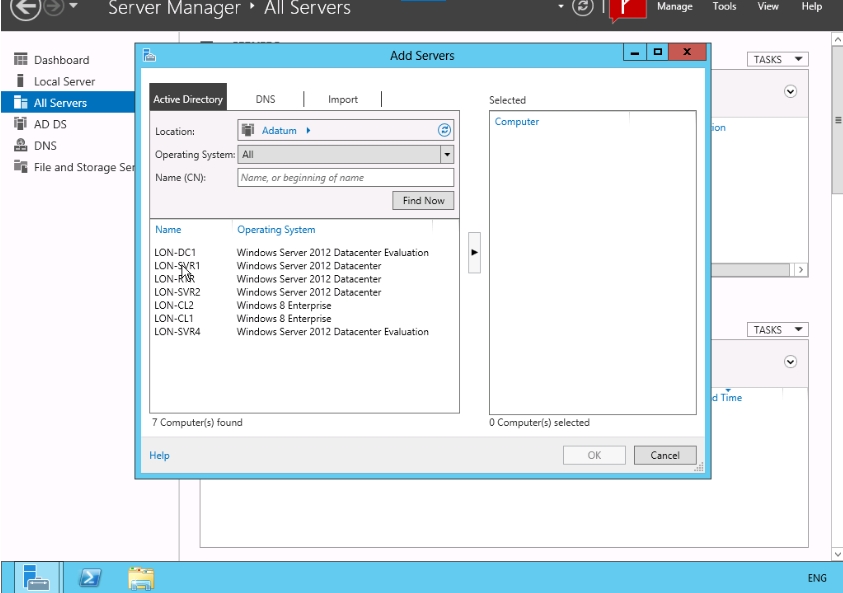Click the Adatum location breadcrumb
This screenshot has width=843, height=593.
pos(279,131)
